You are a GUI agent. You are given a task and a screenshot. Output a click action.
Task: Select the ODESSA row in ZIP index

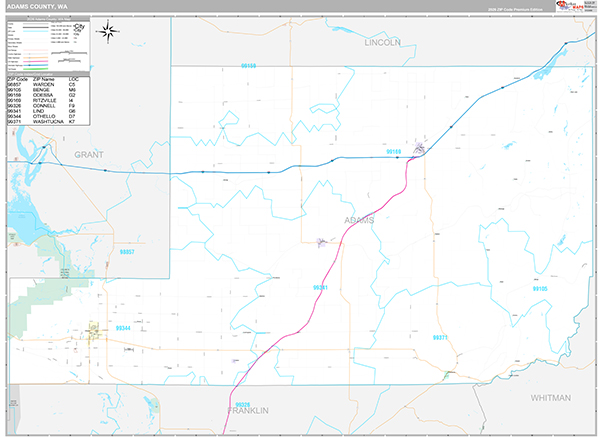[x=48, y=95]
